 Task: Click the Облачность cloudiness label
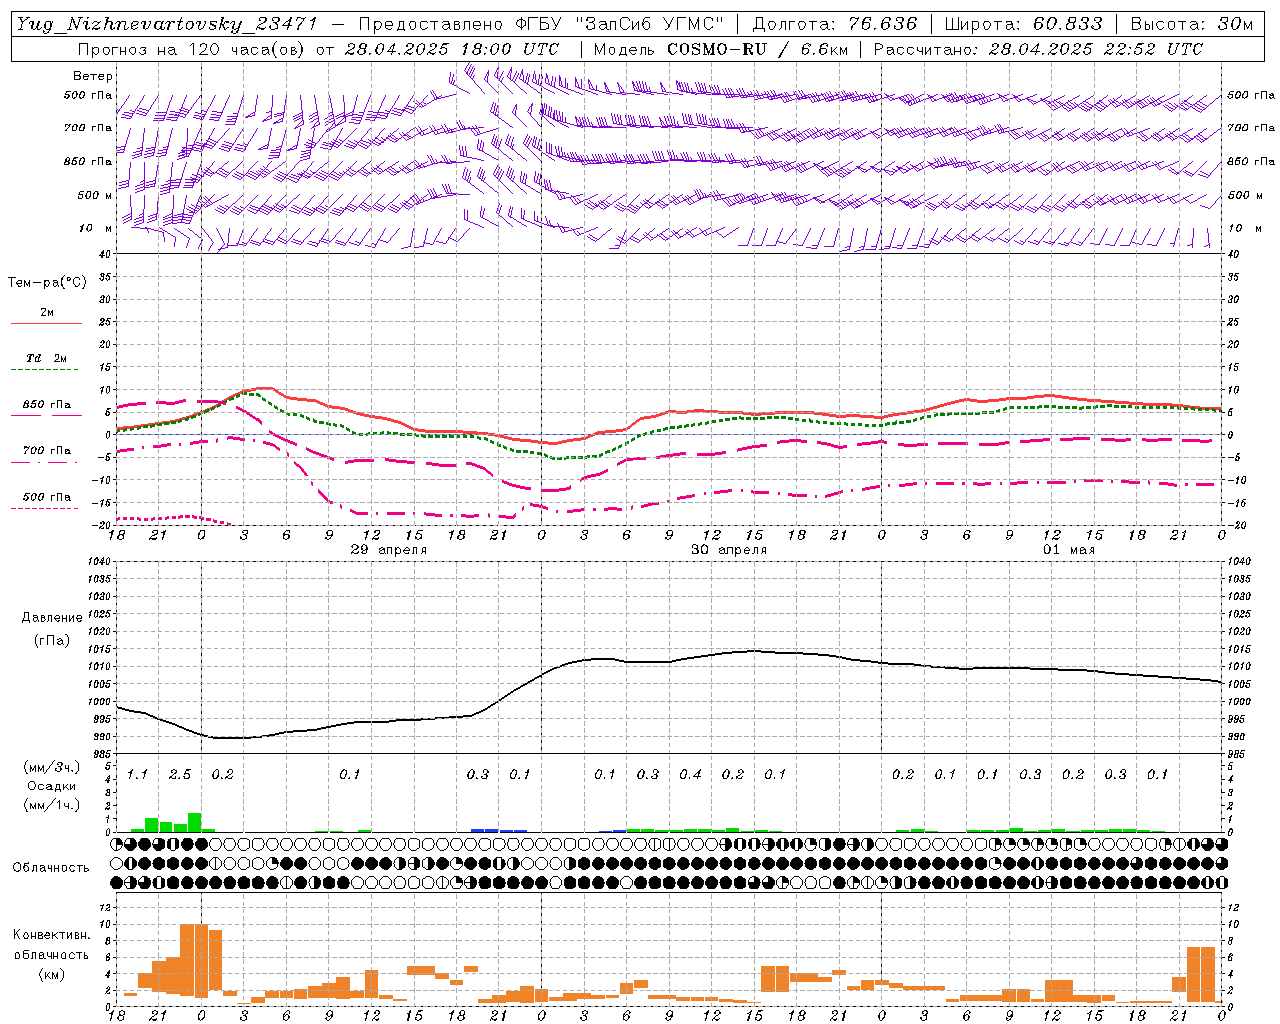[51, 868]
